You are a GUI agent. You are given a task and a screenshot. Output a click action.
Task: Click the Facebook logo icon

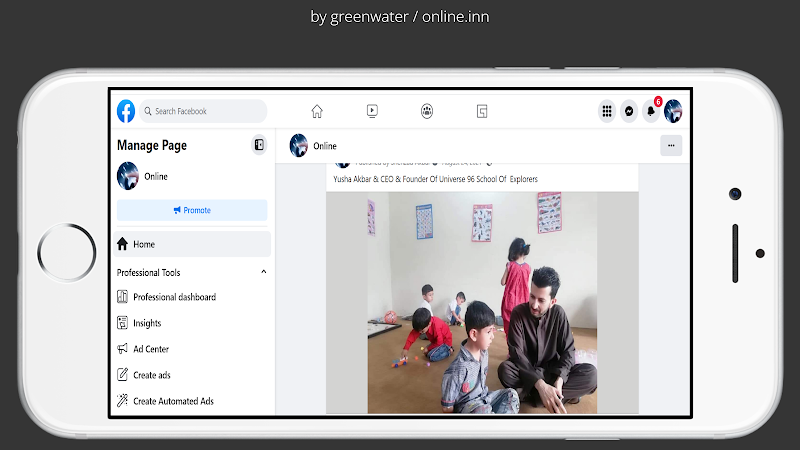point(126,111)
